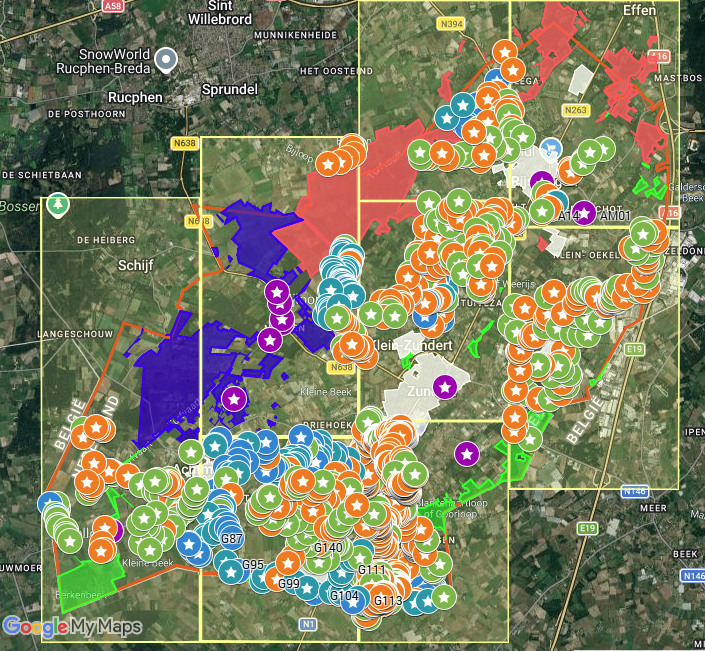Click the green star marker near Achtmaal label

[x=191, y=452]
